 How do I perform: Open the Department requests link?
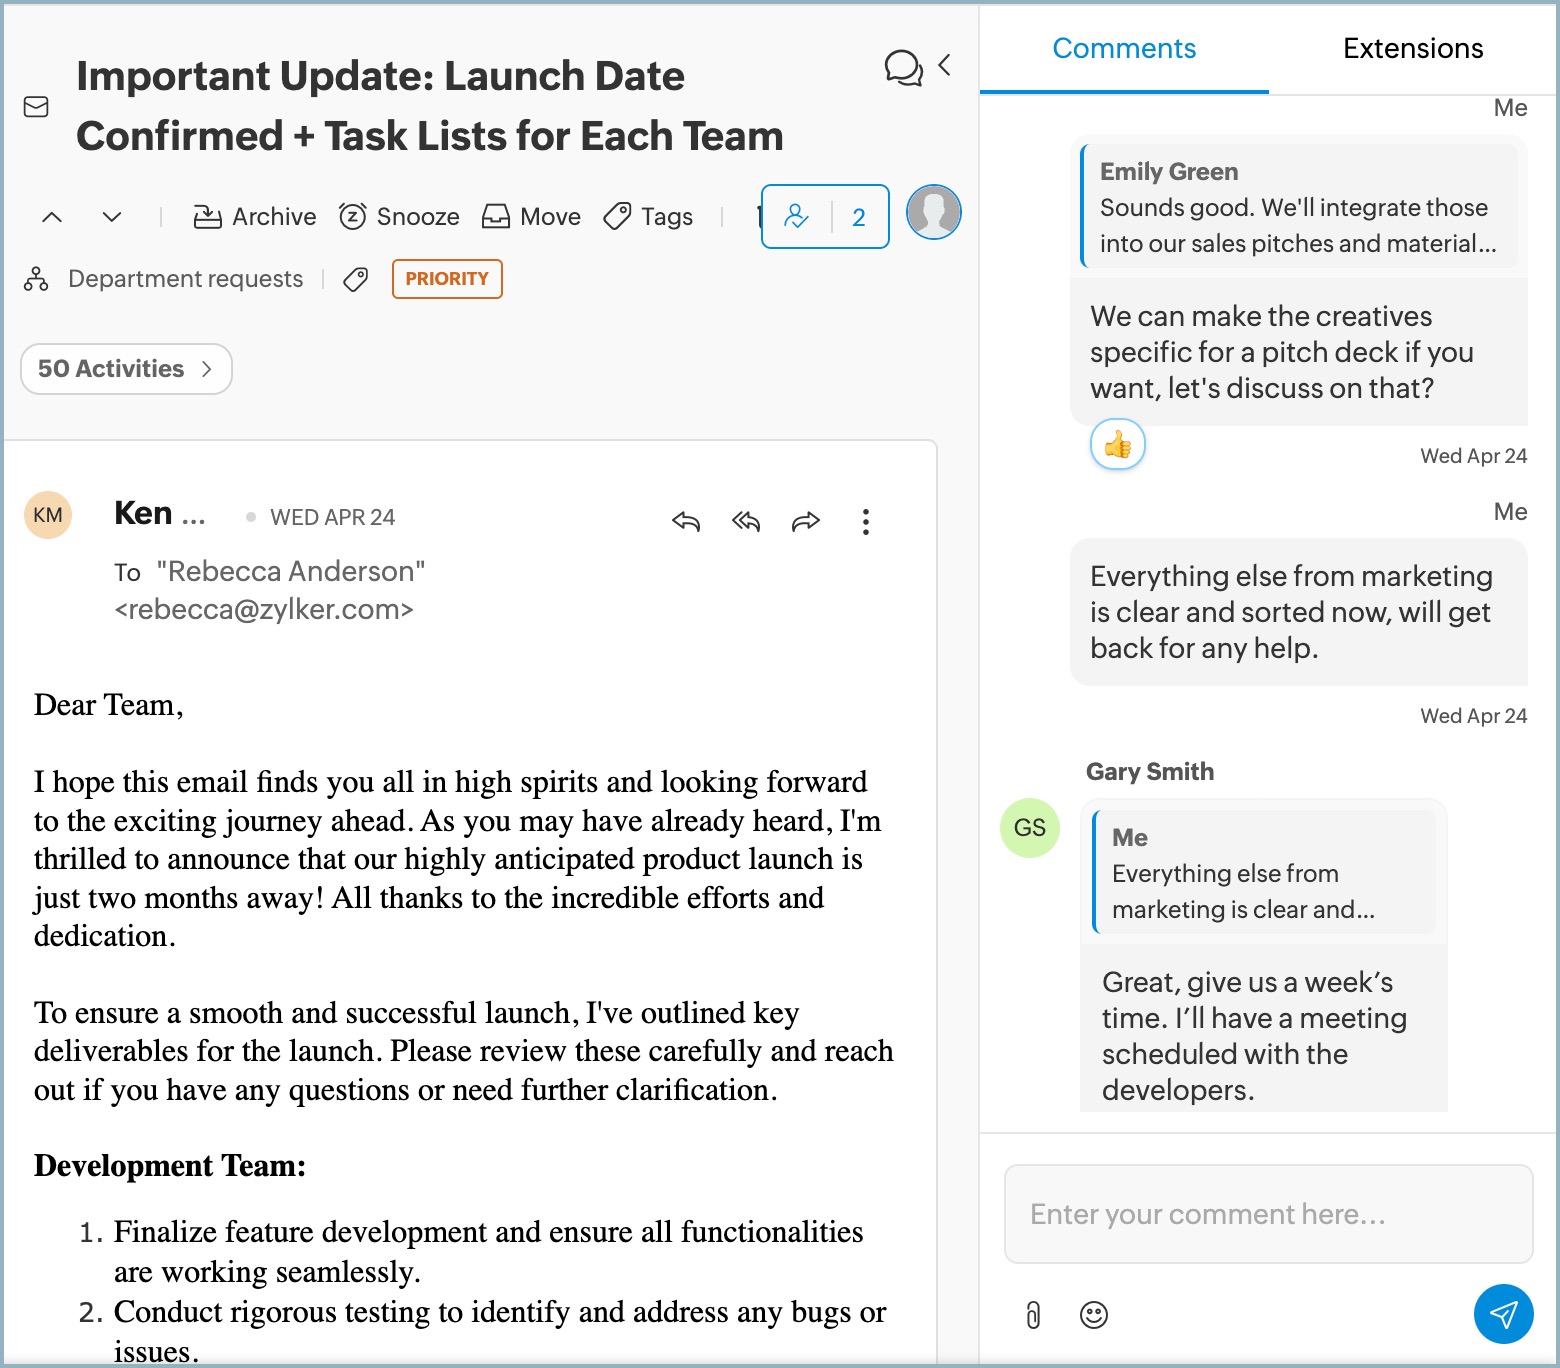[x=184, y=279]
